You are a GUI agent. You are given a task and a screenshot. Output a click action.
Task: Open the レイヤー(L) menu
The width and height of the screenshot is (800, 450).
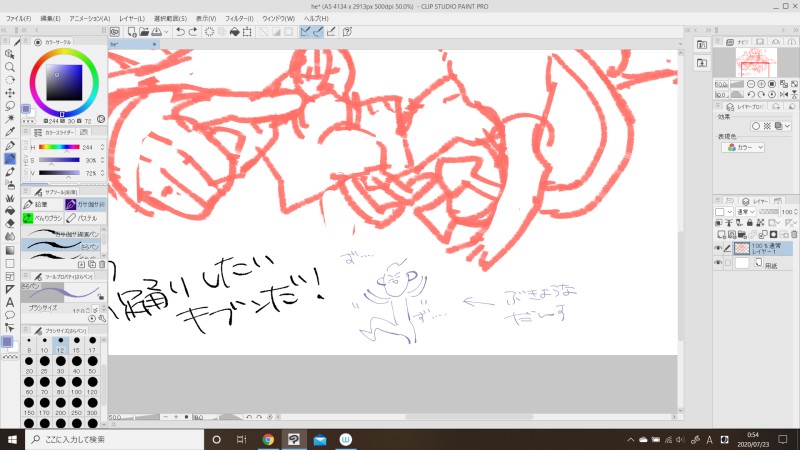(131, 19)
